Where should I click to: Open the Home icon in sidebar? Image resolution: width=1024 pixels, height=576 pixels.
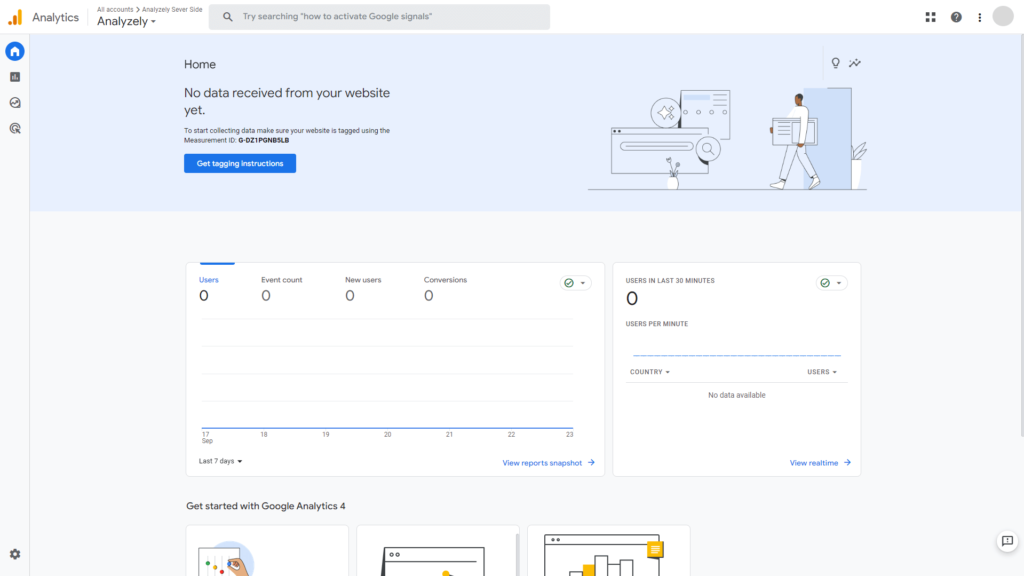pos(15,51)
